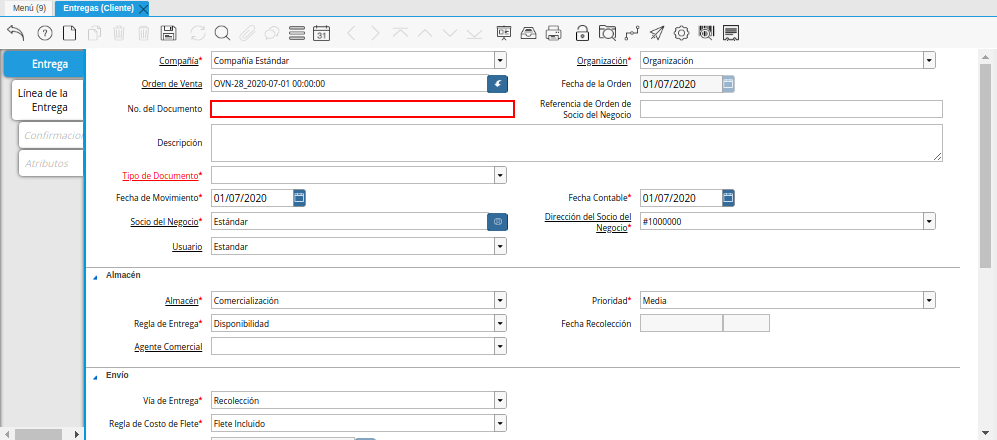The height and width of the screenshot is (440, 997).
Task: Click the Agente Comercial label link
Action: click(168, 347)
